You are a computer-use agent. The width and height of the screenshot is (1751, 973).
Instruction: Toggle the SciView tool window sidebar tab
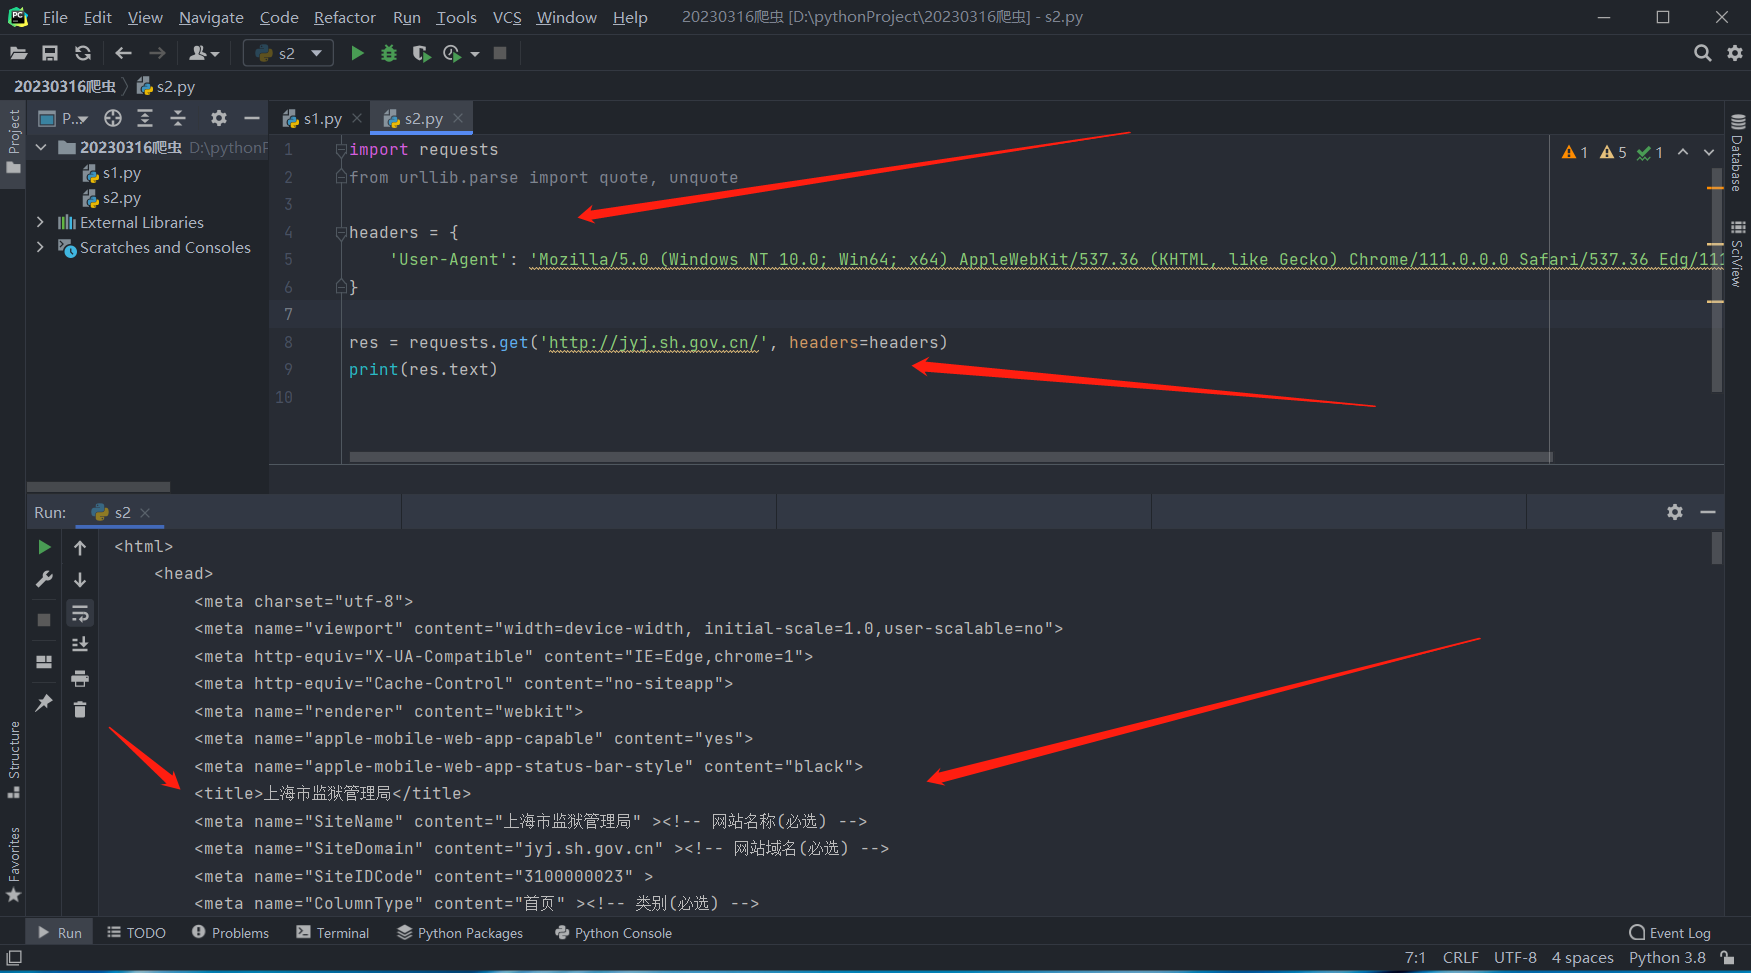pyautogui.click(x=1738, y=254)
